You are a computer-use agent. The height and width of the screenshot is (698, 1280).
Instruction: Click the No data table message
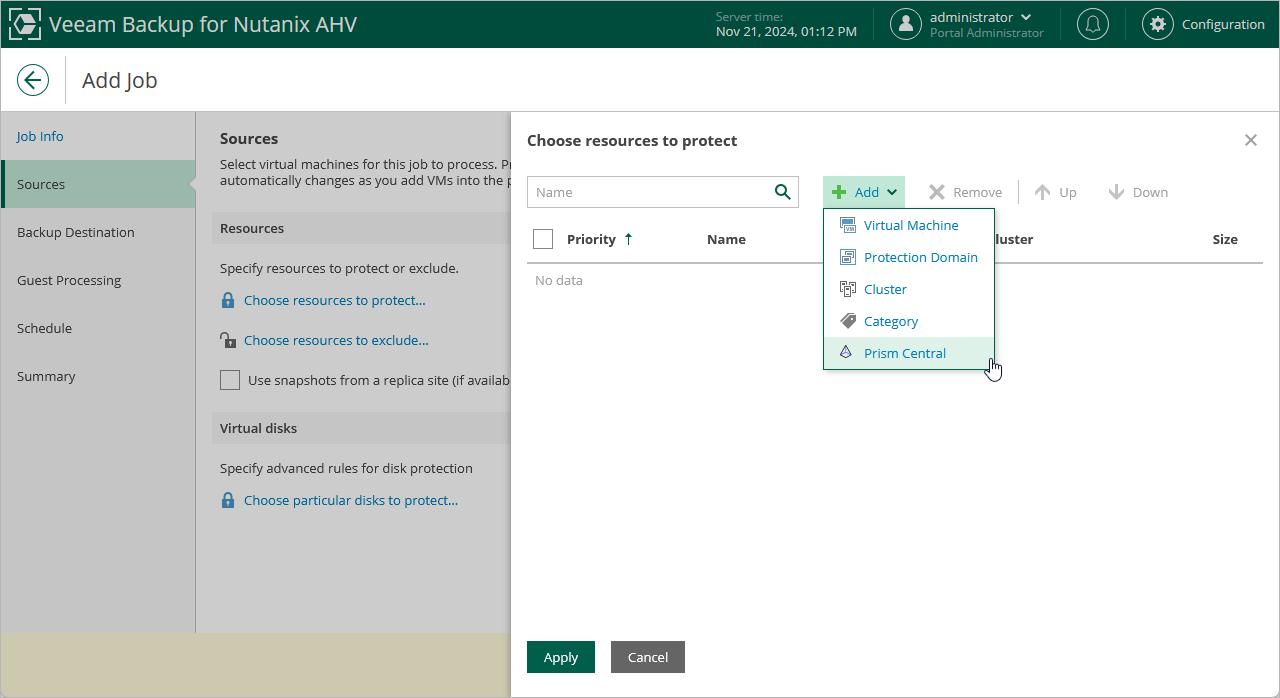click(559, 280)
